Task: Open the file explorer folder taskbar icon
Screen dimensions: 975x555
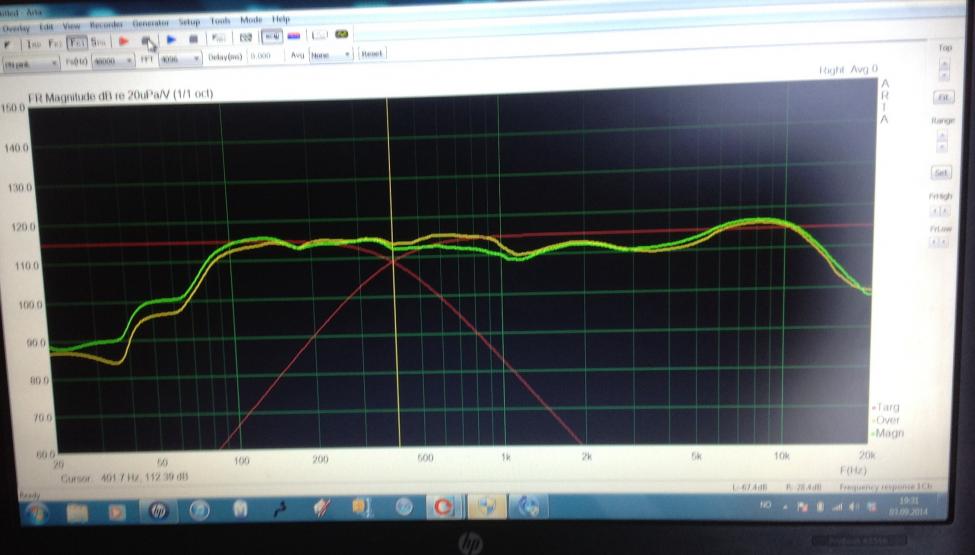Action: point(77,513)
